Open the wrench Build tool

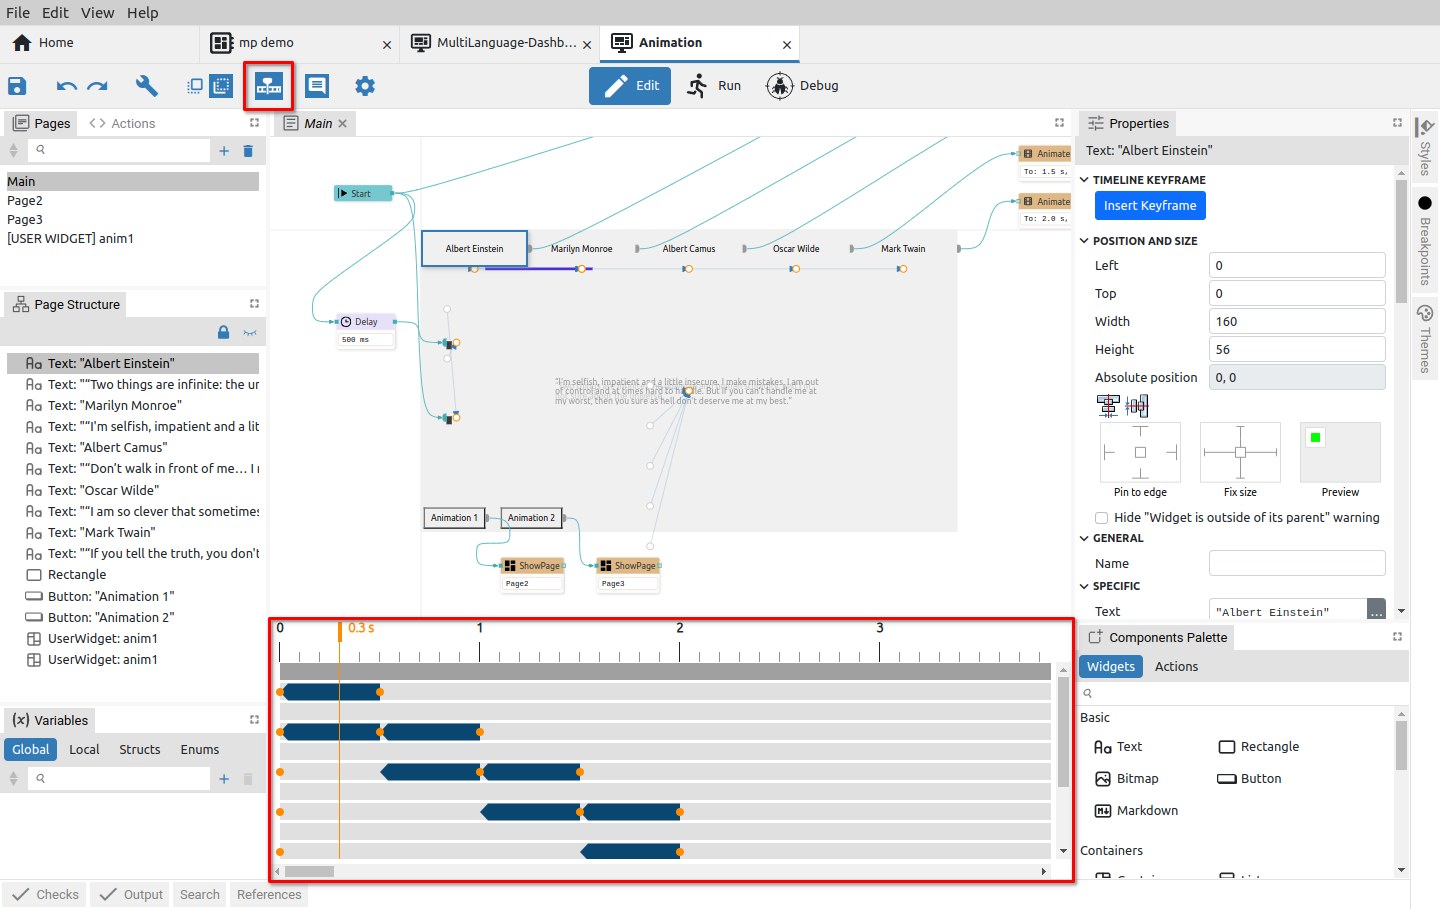(147, 86)
